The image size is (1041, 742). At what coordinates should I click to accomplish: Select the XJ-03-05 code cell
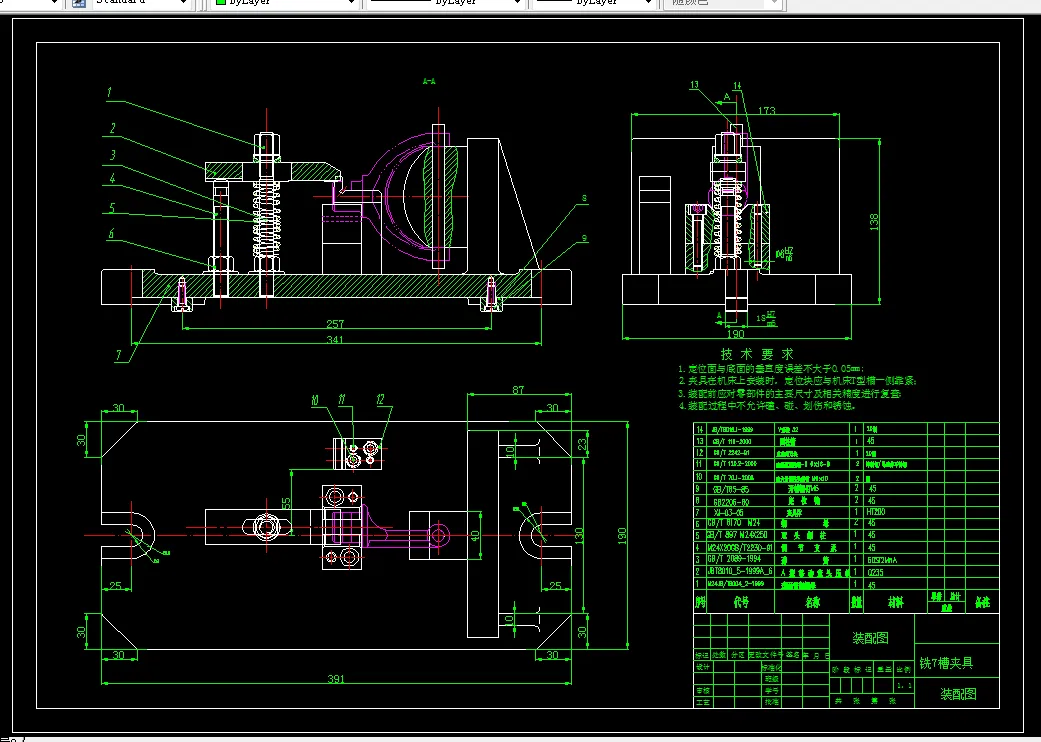pos(728,512)
